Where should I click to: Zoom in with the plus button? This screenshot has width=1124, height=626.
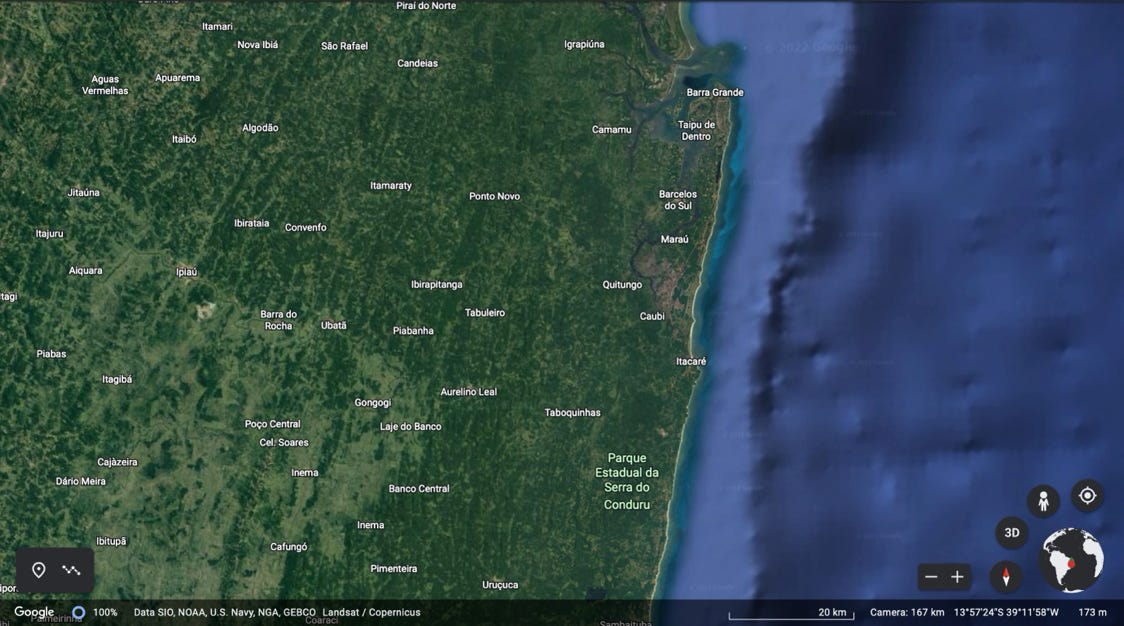(x=957, y=577)
